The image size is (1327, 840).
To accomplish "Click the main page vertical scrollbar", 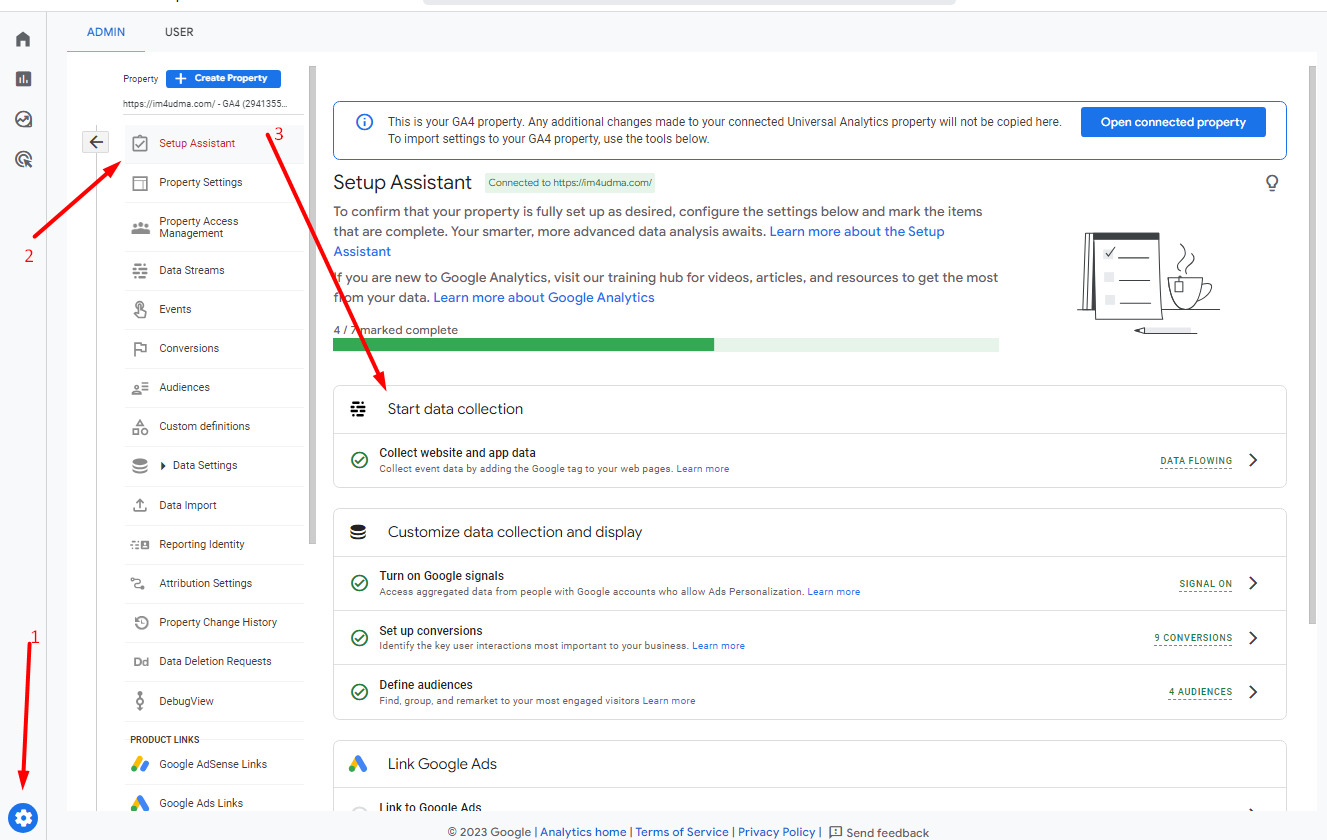I will click(x=1312, y=346).
